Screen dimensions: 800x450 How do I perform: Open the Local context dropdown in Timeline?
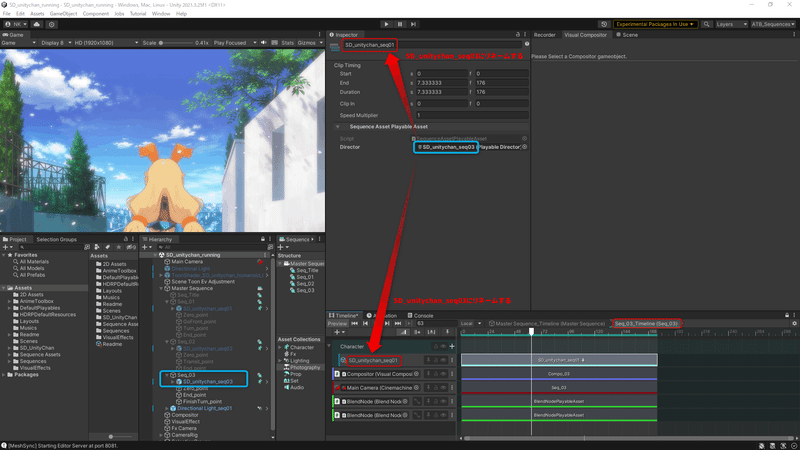(x=471, y=323)
